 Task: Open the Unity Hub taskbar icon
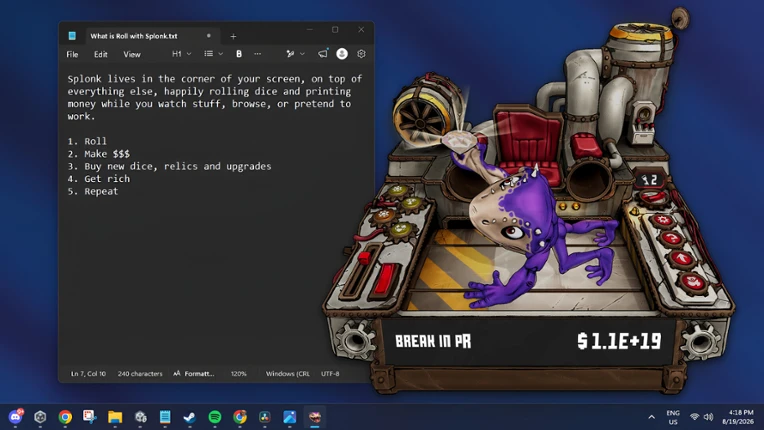point(40,417)
